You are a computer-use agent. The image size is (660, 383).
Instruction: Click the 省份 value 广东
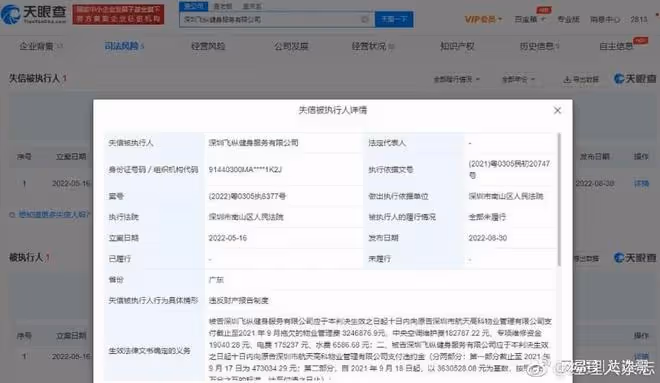coord(216,279)
